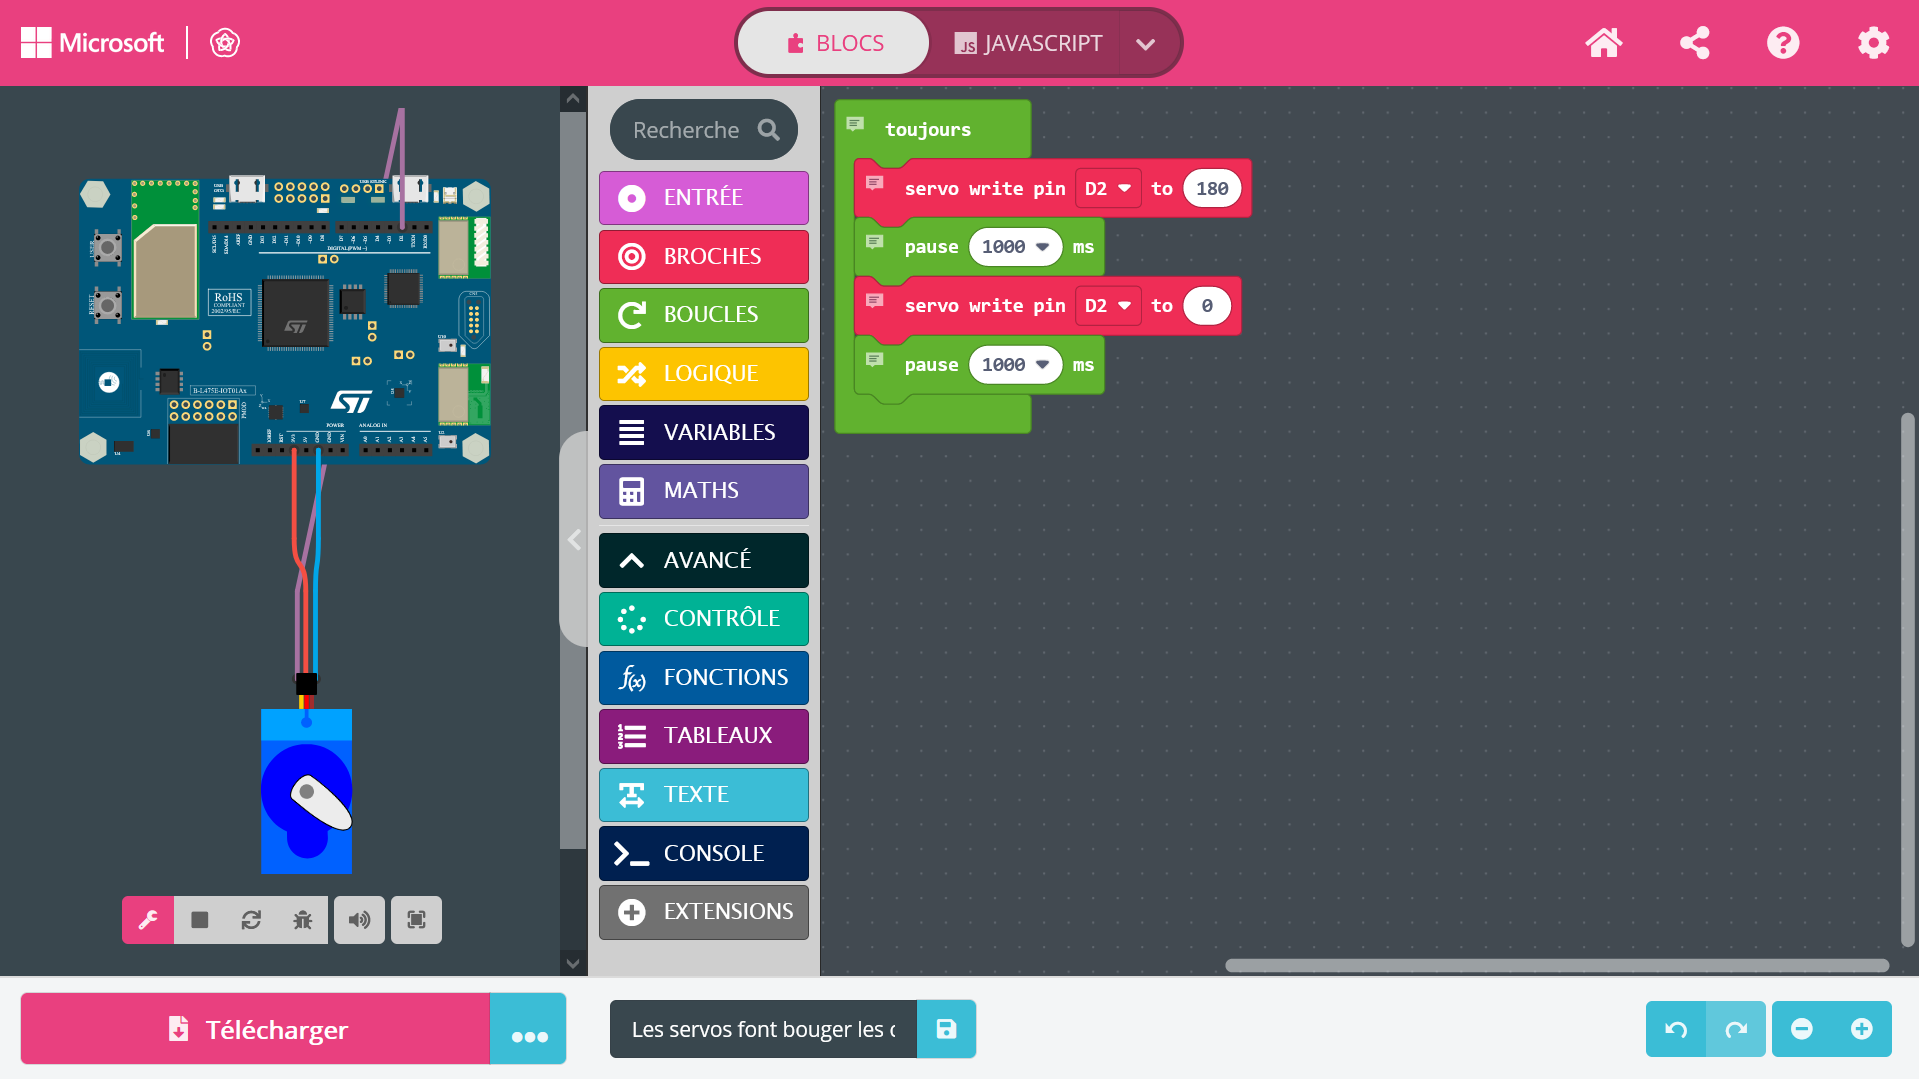The height and width of the screenshot is (1080, 1919).
Task: Collapse the simulator panel
Action: [x=574, y=540]
